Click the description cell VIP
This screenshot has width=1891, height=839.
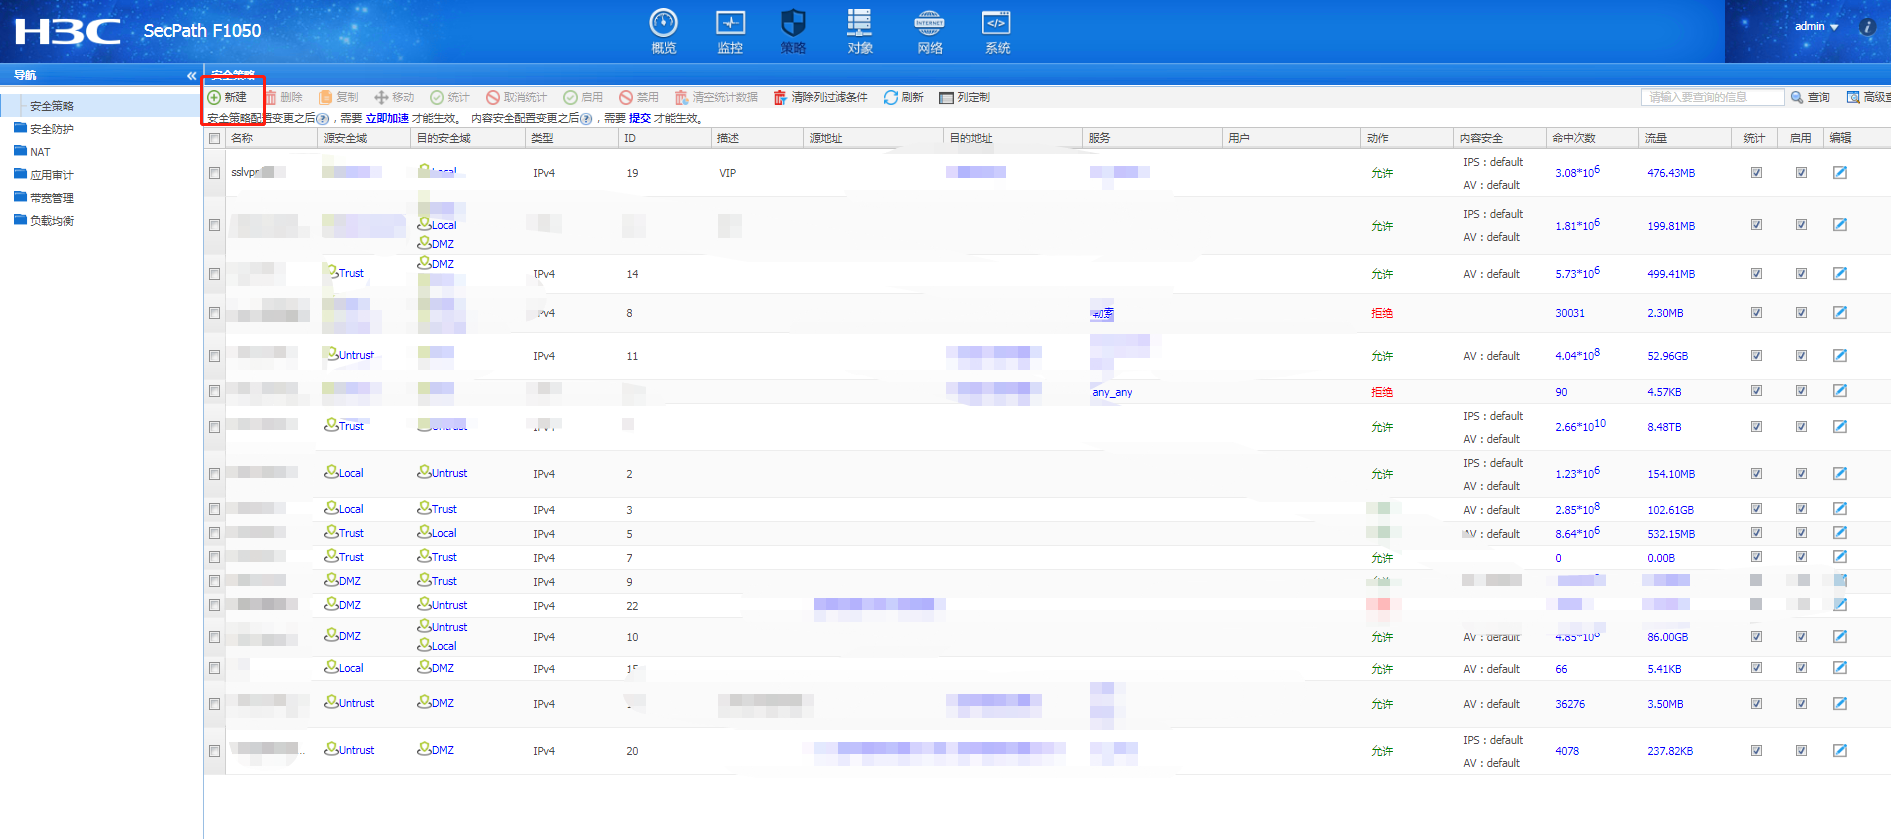coord(728,173)
